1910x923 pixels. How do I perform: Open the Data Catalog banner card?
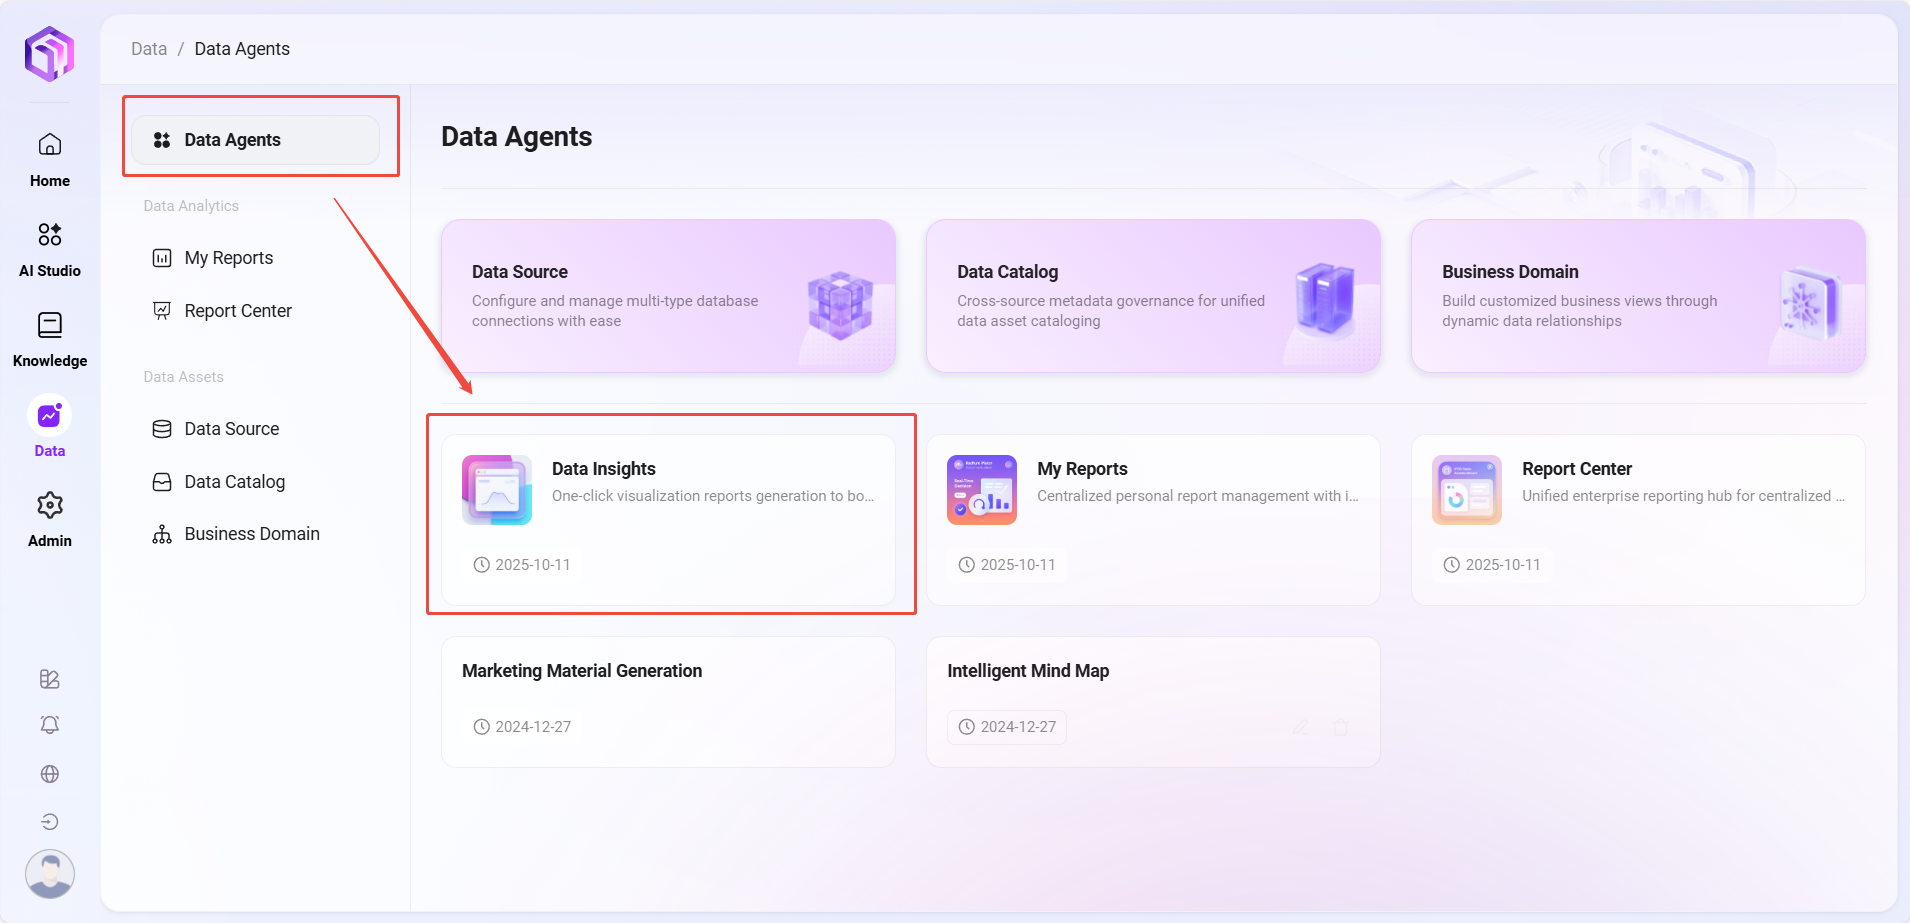tap(1153, 296)
